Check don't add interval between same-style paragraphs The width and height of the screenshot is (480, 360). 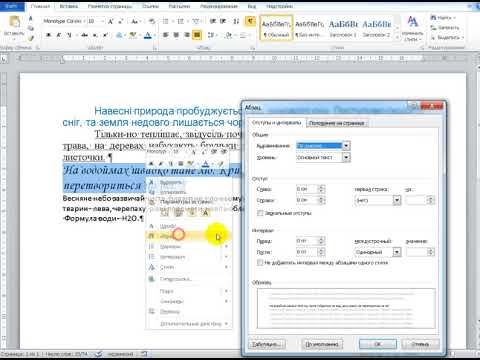[x=260, y=263]
